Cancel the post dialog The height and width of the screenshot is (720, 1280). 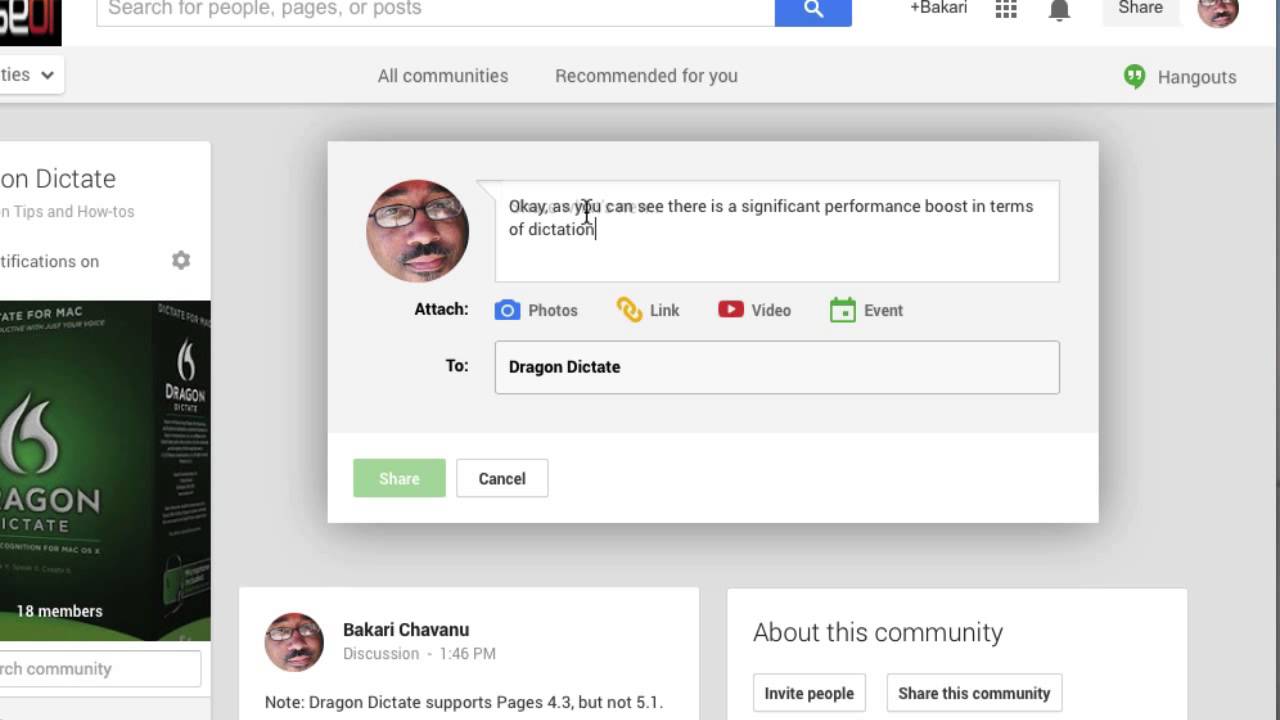502,478
